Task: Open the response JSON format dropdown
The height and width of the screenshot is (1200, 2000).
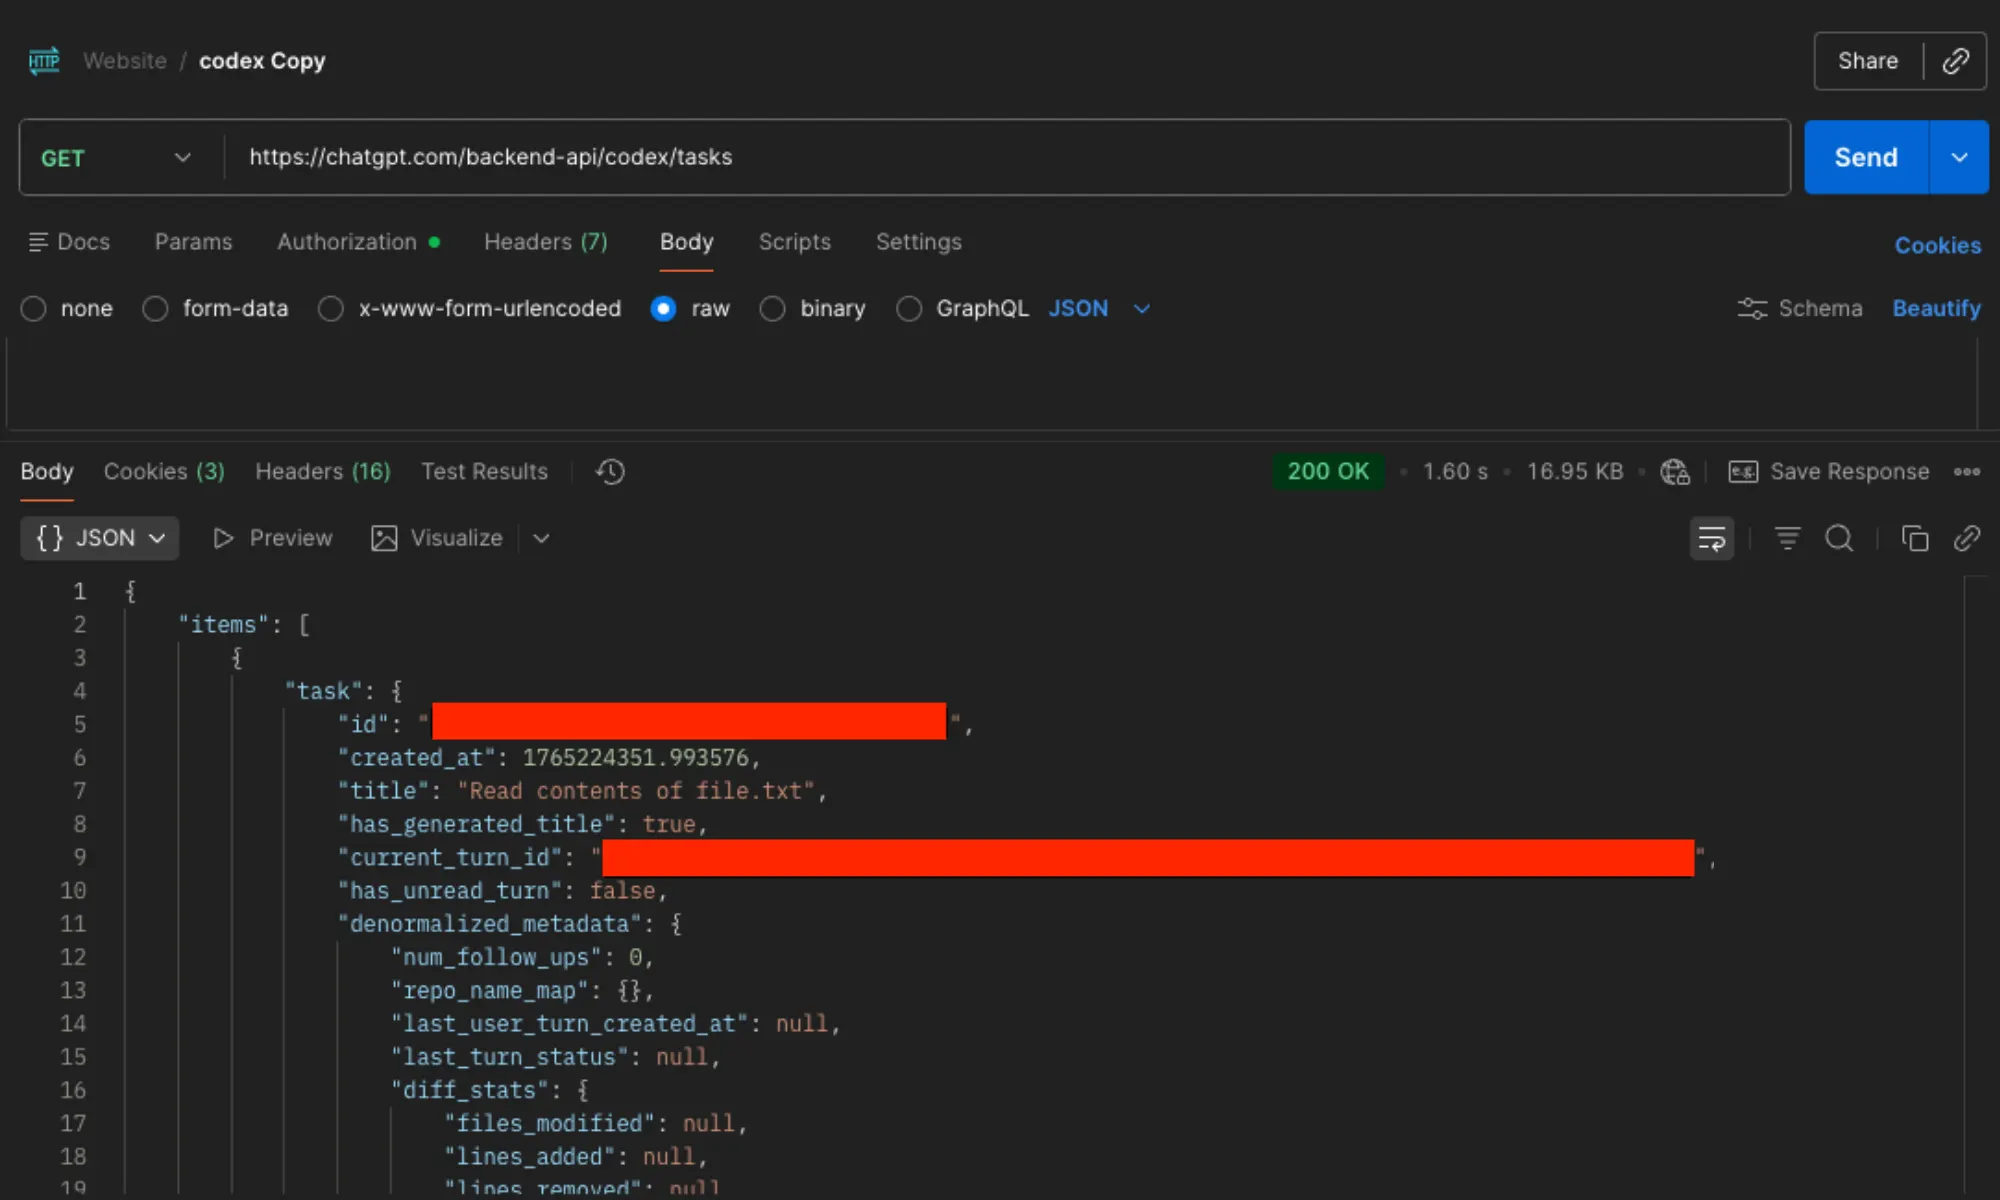Action: (x=100, y=538)
